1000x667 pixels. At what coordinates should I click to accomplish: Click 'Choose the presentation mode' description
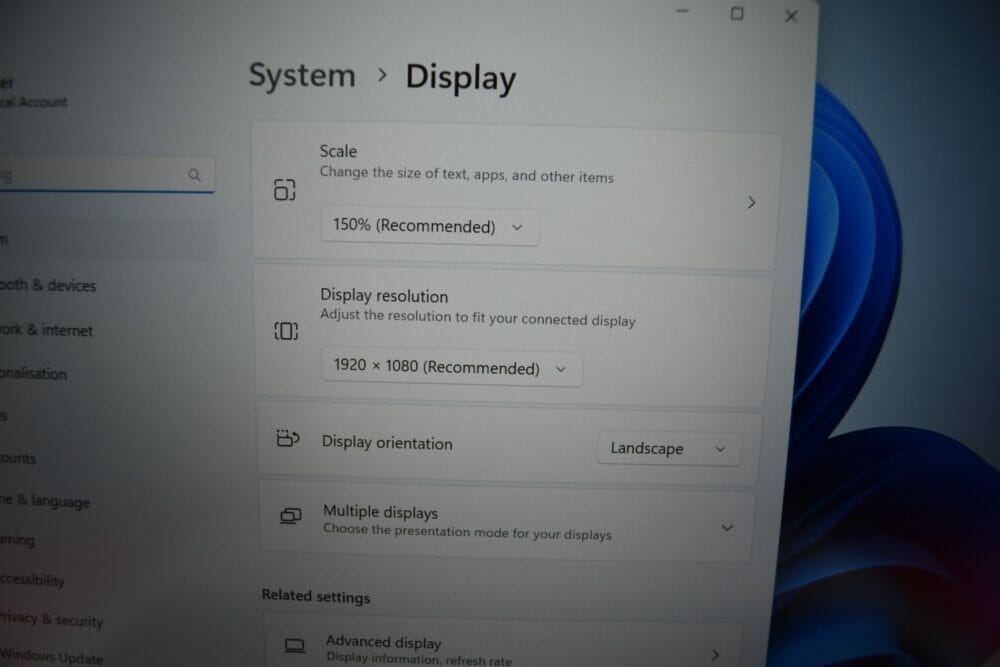(467, 532)
